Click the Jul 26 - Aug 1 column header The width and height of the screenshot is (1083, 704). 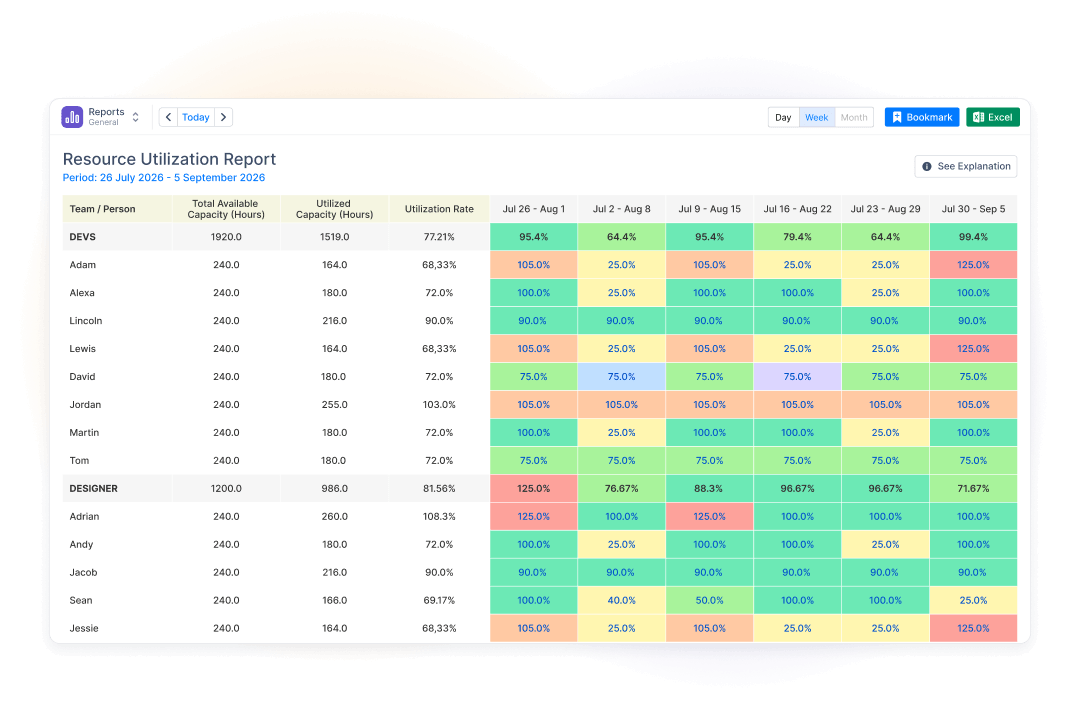tap(533, 209)
